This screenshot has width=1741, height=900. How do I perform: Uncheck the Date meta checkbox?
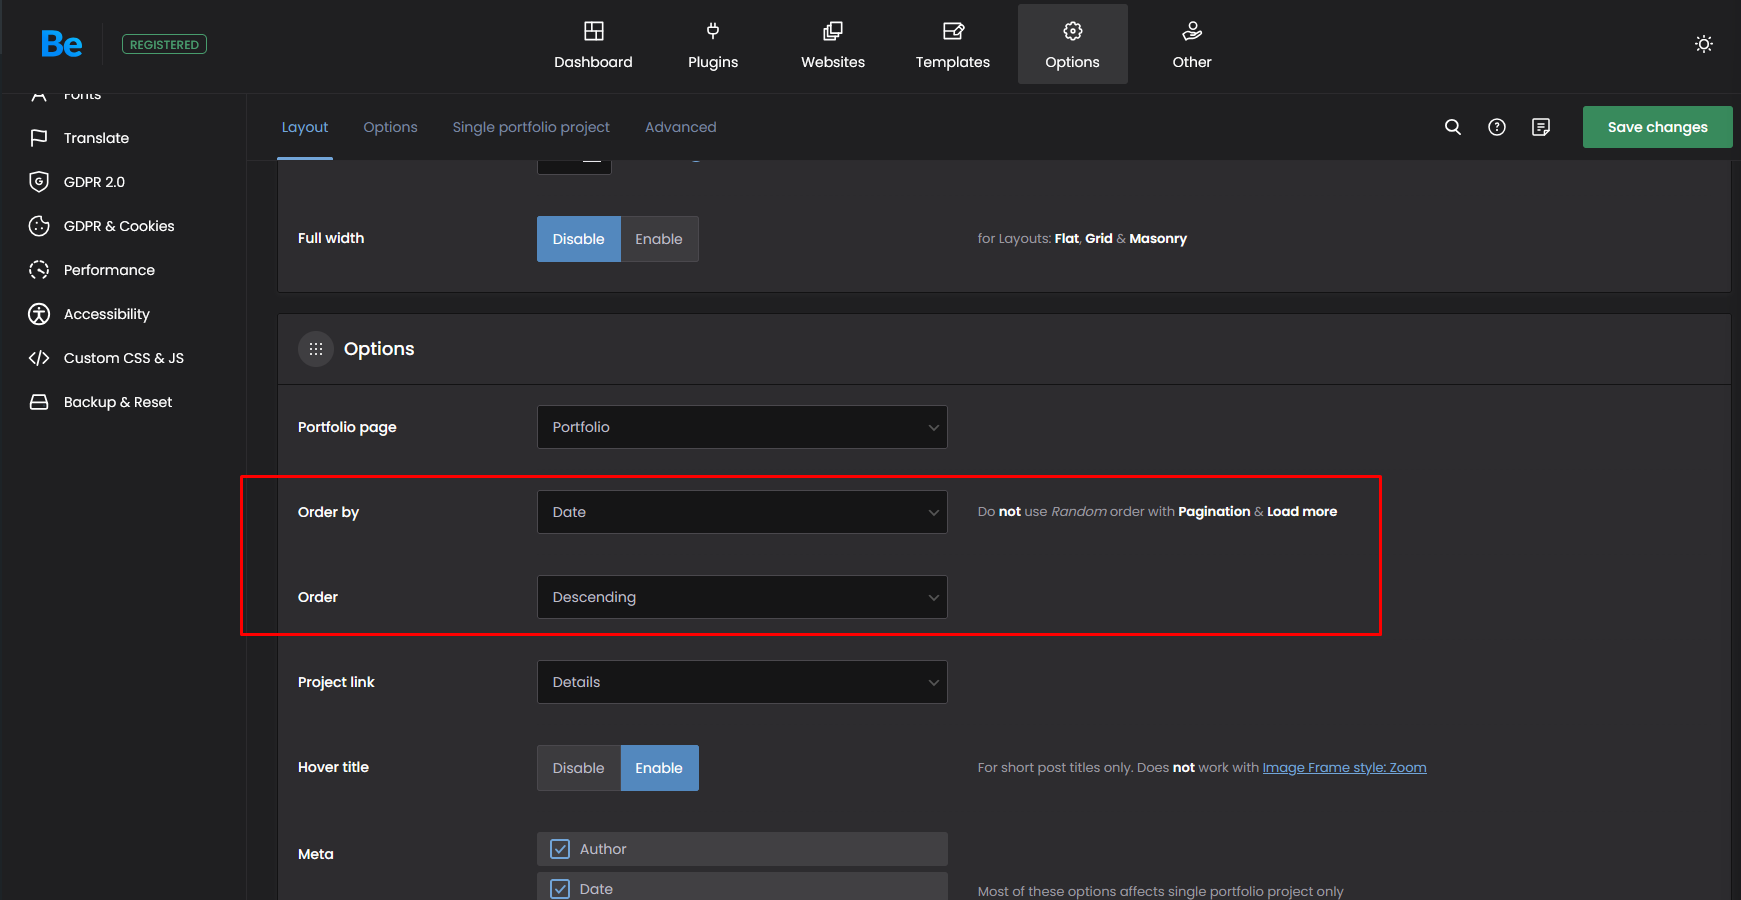(561, 889)
